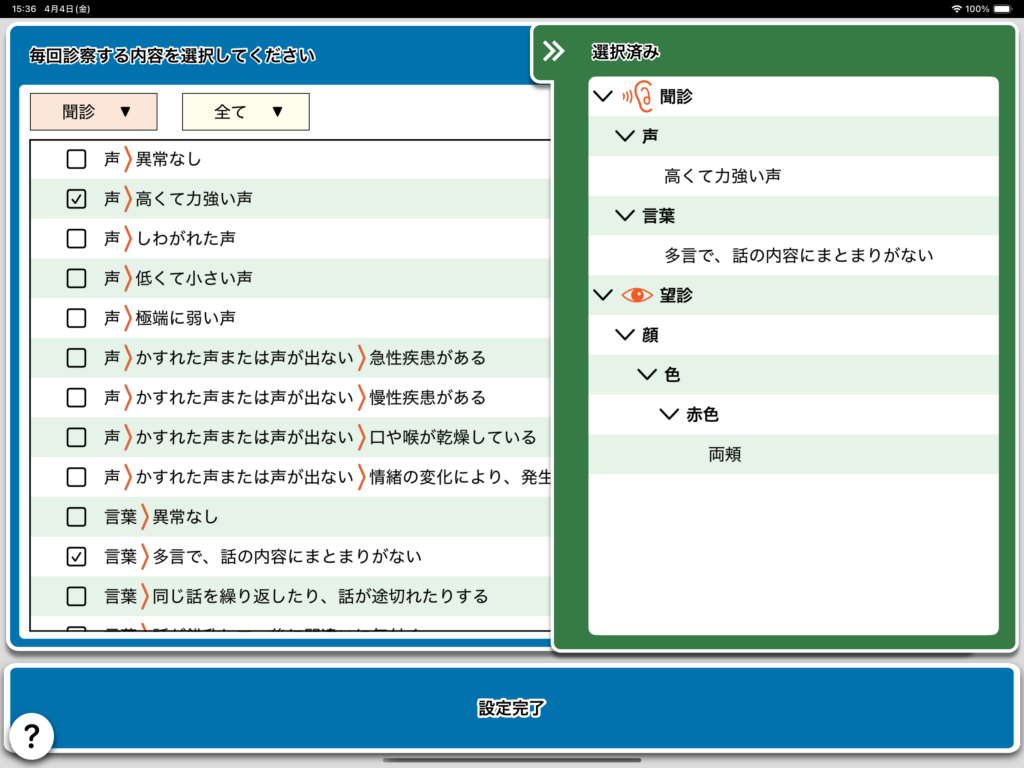
Task: Select 両頬 in the selected list
Action: point(725,455)
